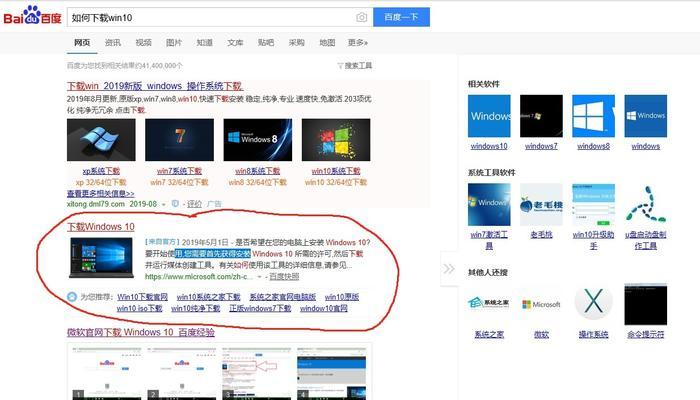The height and width of the screenshot is (400, 700).
Task: Click the 系统之家 logo icon
Action: (x=489, y=304)
